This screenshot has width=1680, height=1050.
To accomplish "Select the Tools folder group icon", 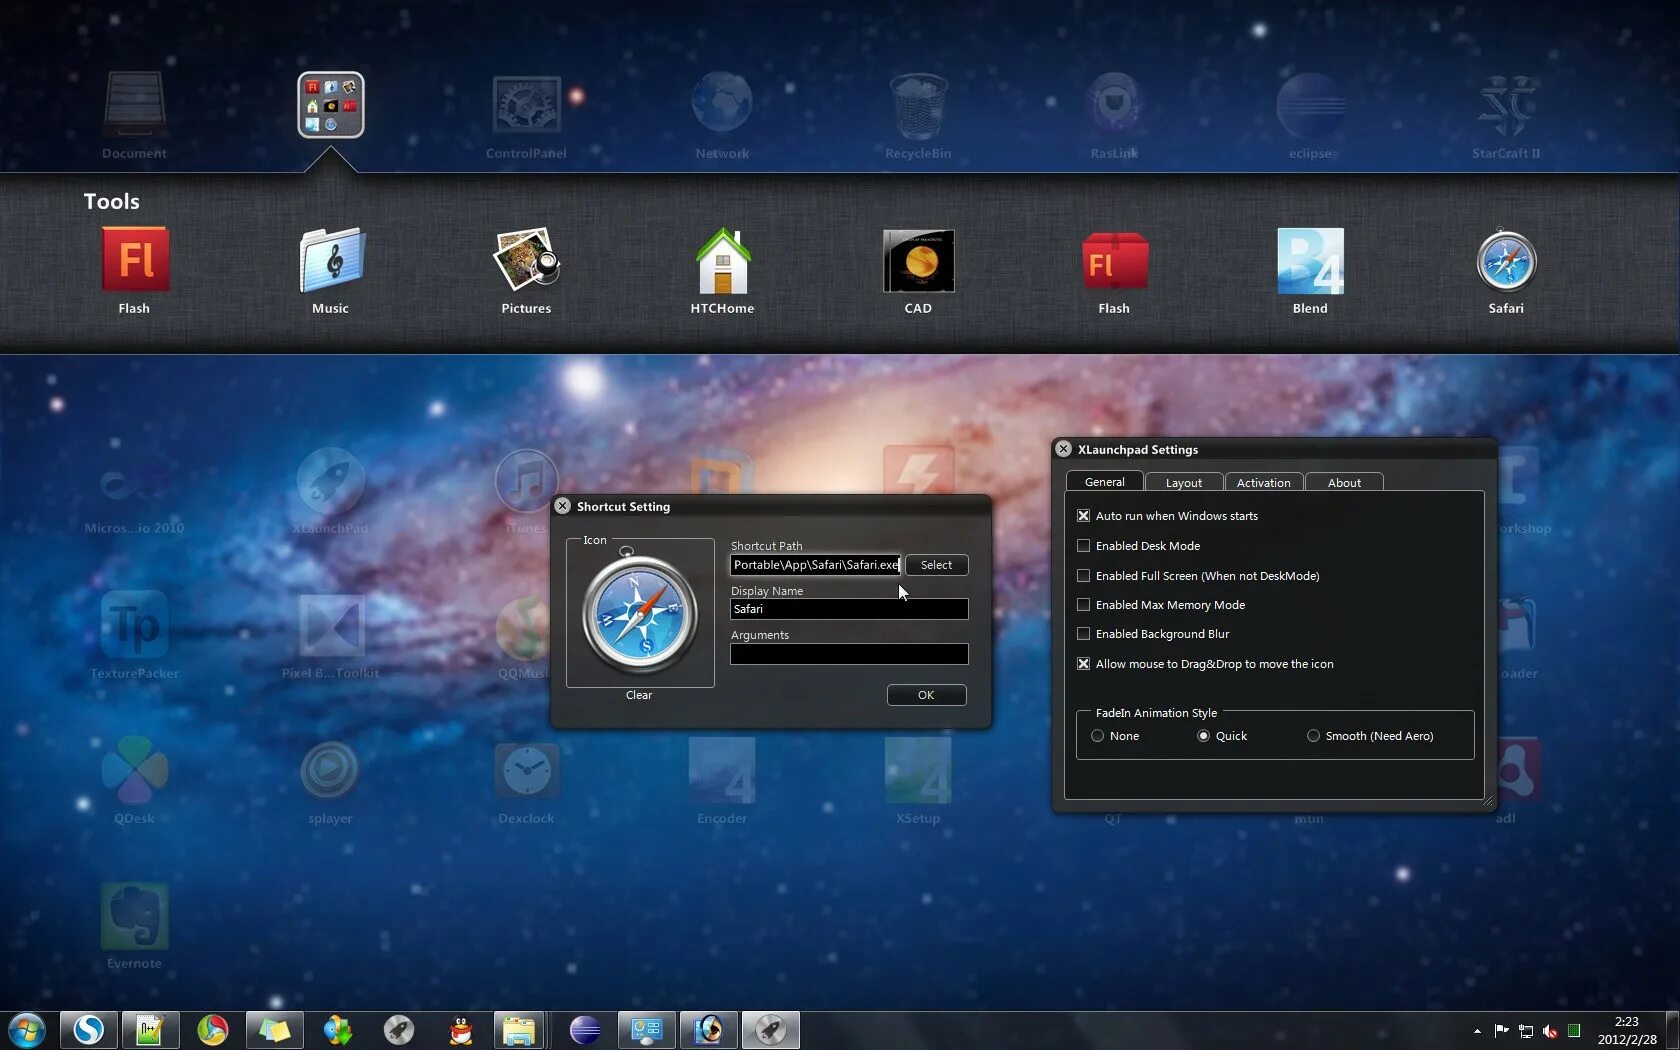I will coord(331,105).
